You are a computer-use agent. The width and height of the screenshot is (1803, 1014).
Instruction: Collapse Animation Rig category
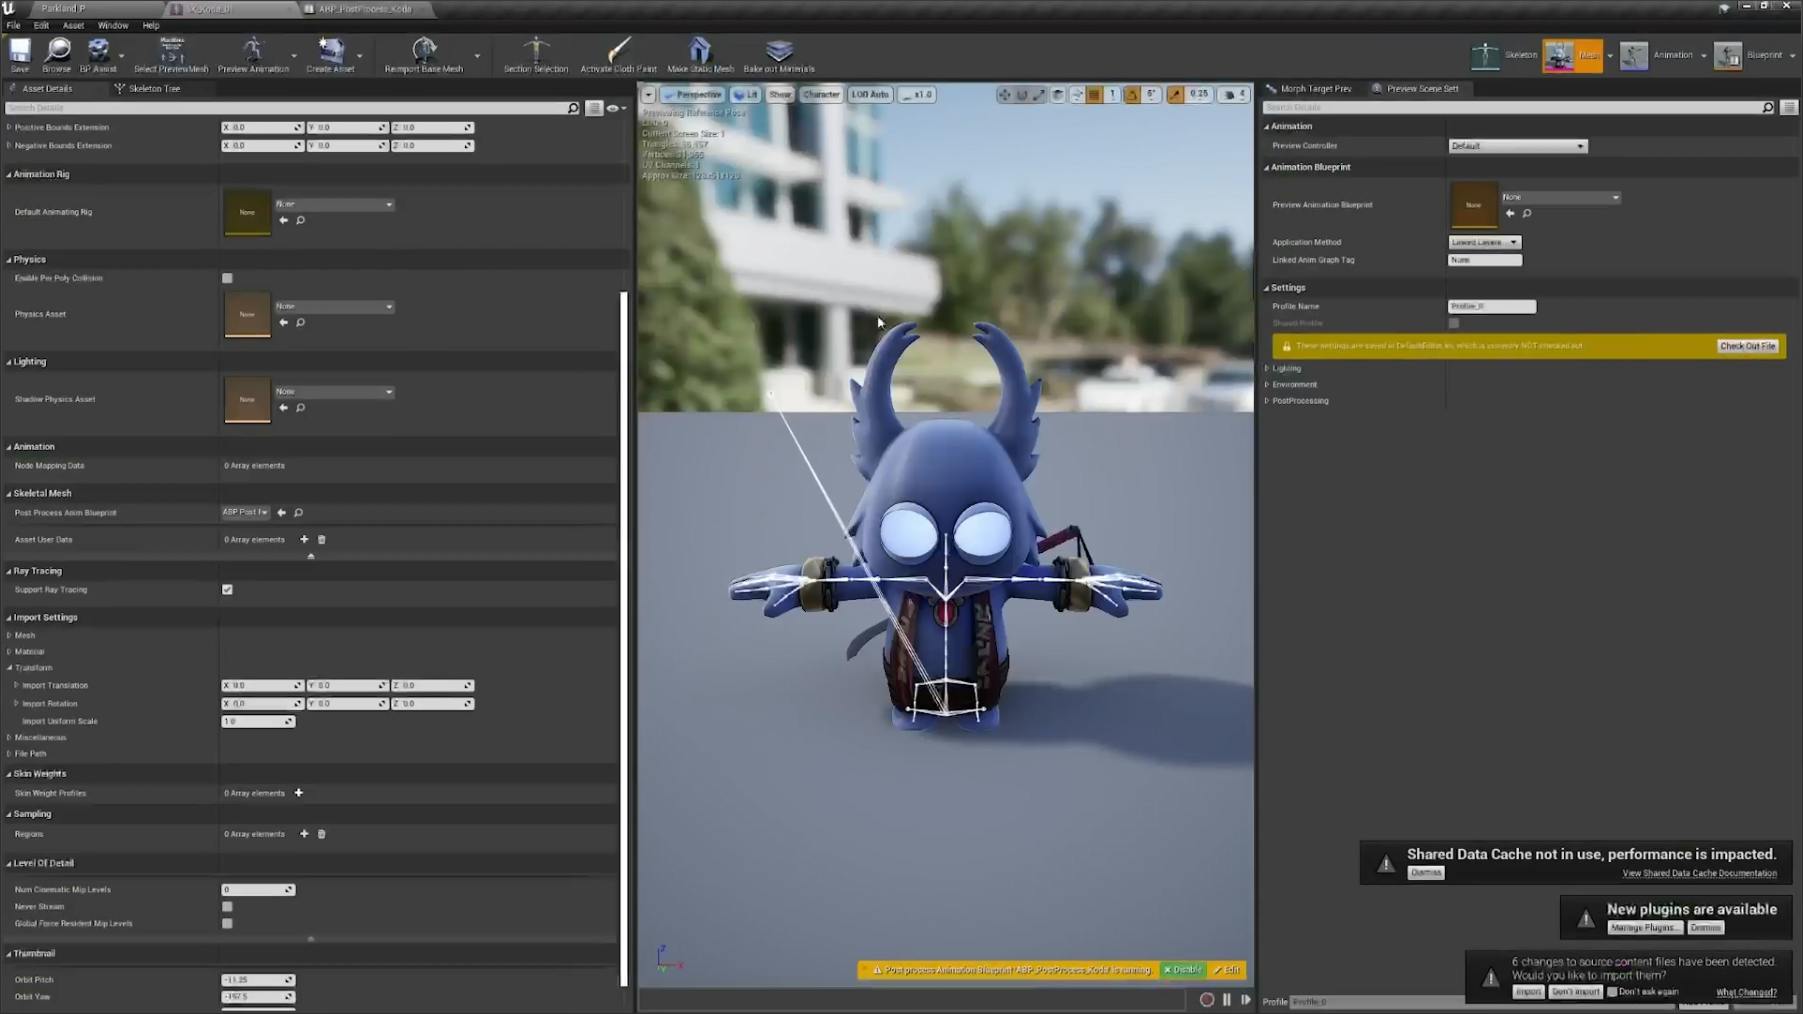pos(9,174)
